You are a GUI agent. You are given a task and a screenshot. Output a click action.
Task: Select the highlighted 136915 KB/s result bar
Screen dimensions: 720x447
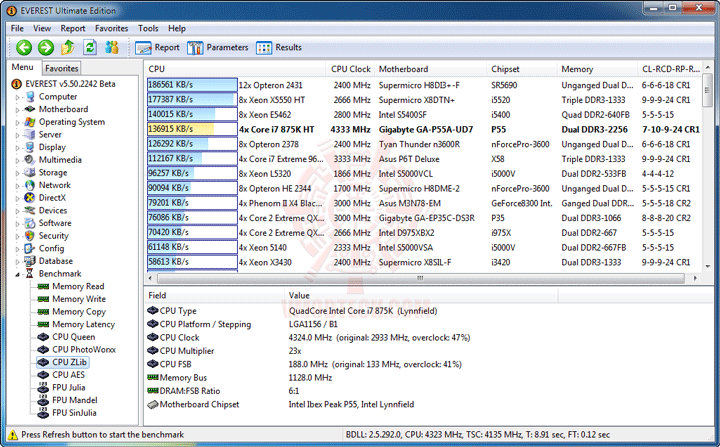(192, 129)
